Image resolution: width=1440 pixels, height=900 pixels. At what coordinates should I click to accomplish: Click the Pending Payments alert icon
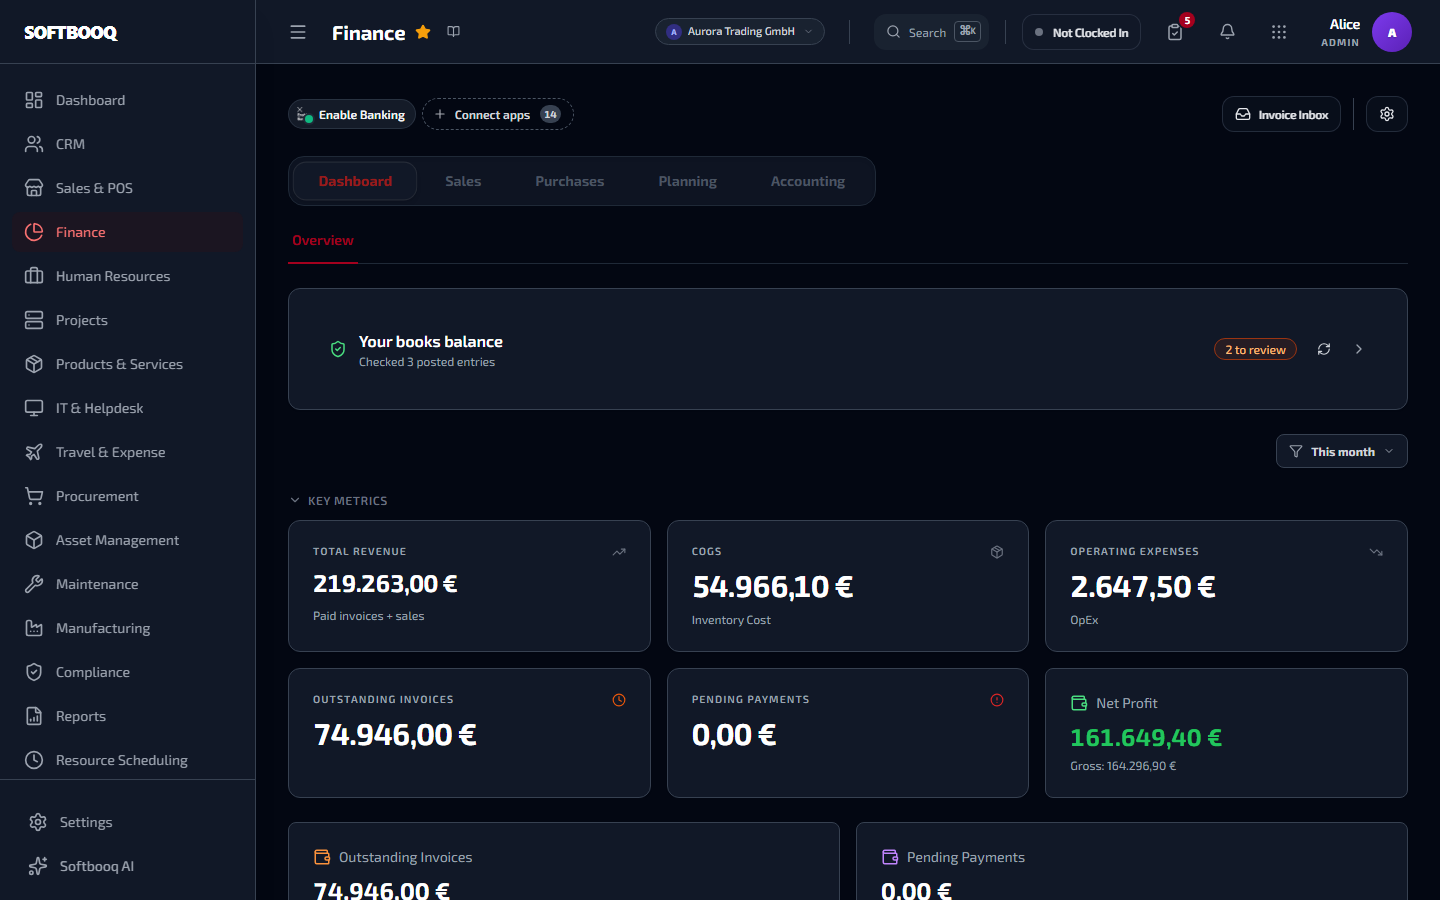click(x=997, y=700)
